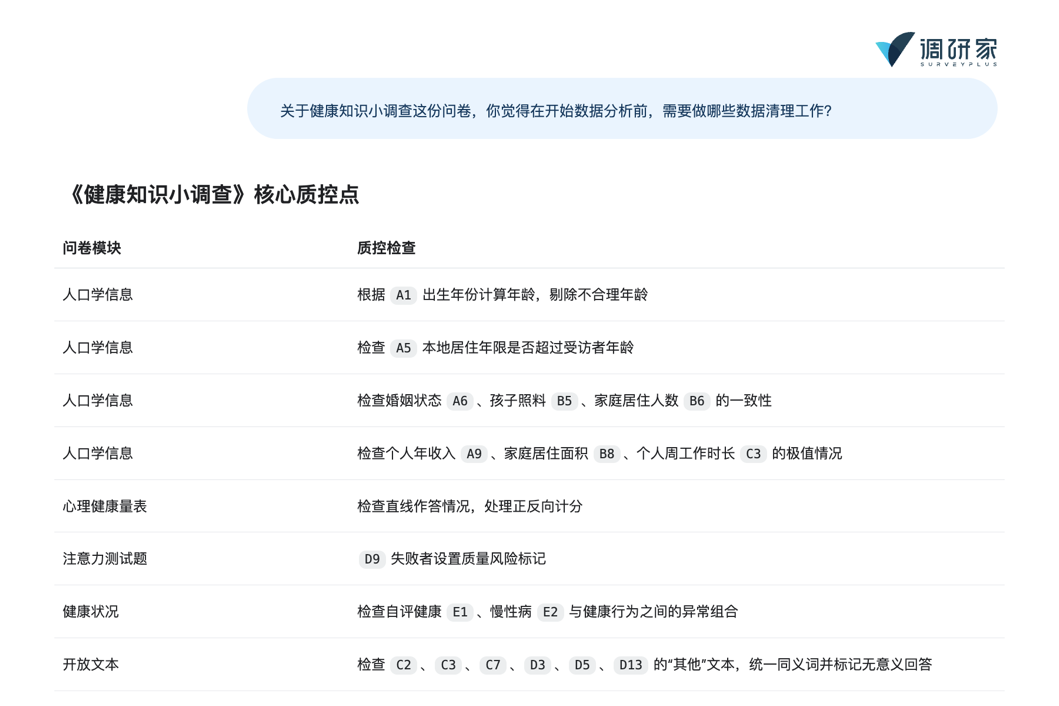Click the E2 tag after 慢性病
Screen dimensions: 1059x706
[x=550, y=612]
